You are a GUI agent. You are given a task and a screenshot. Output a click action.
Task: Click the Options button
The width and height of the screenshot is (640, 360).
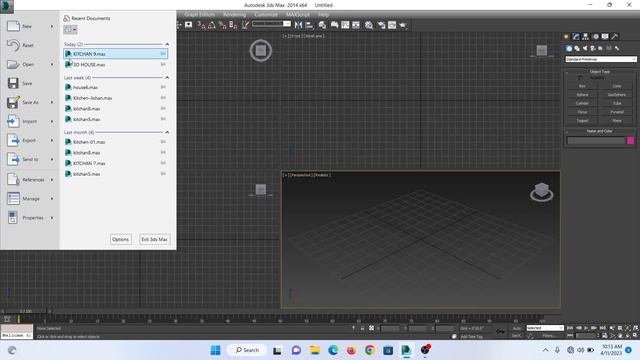point(120,239)
